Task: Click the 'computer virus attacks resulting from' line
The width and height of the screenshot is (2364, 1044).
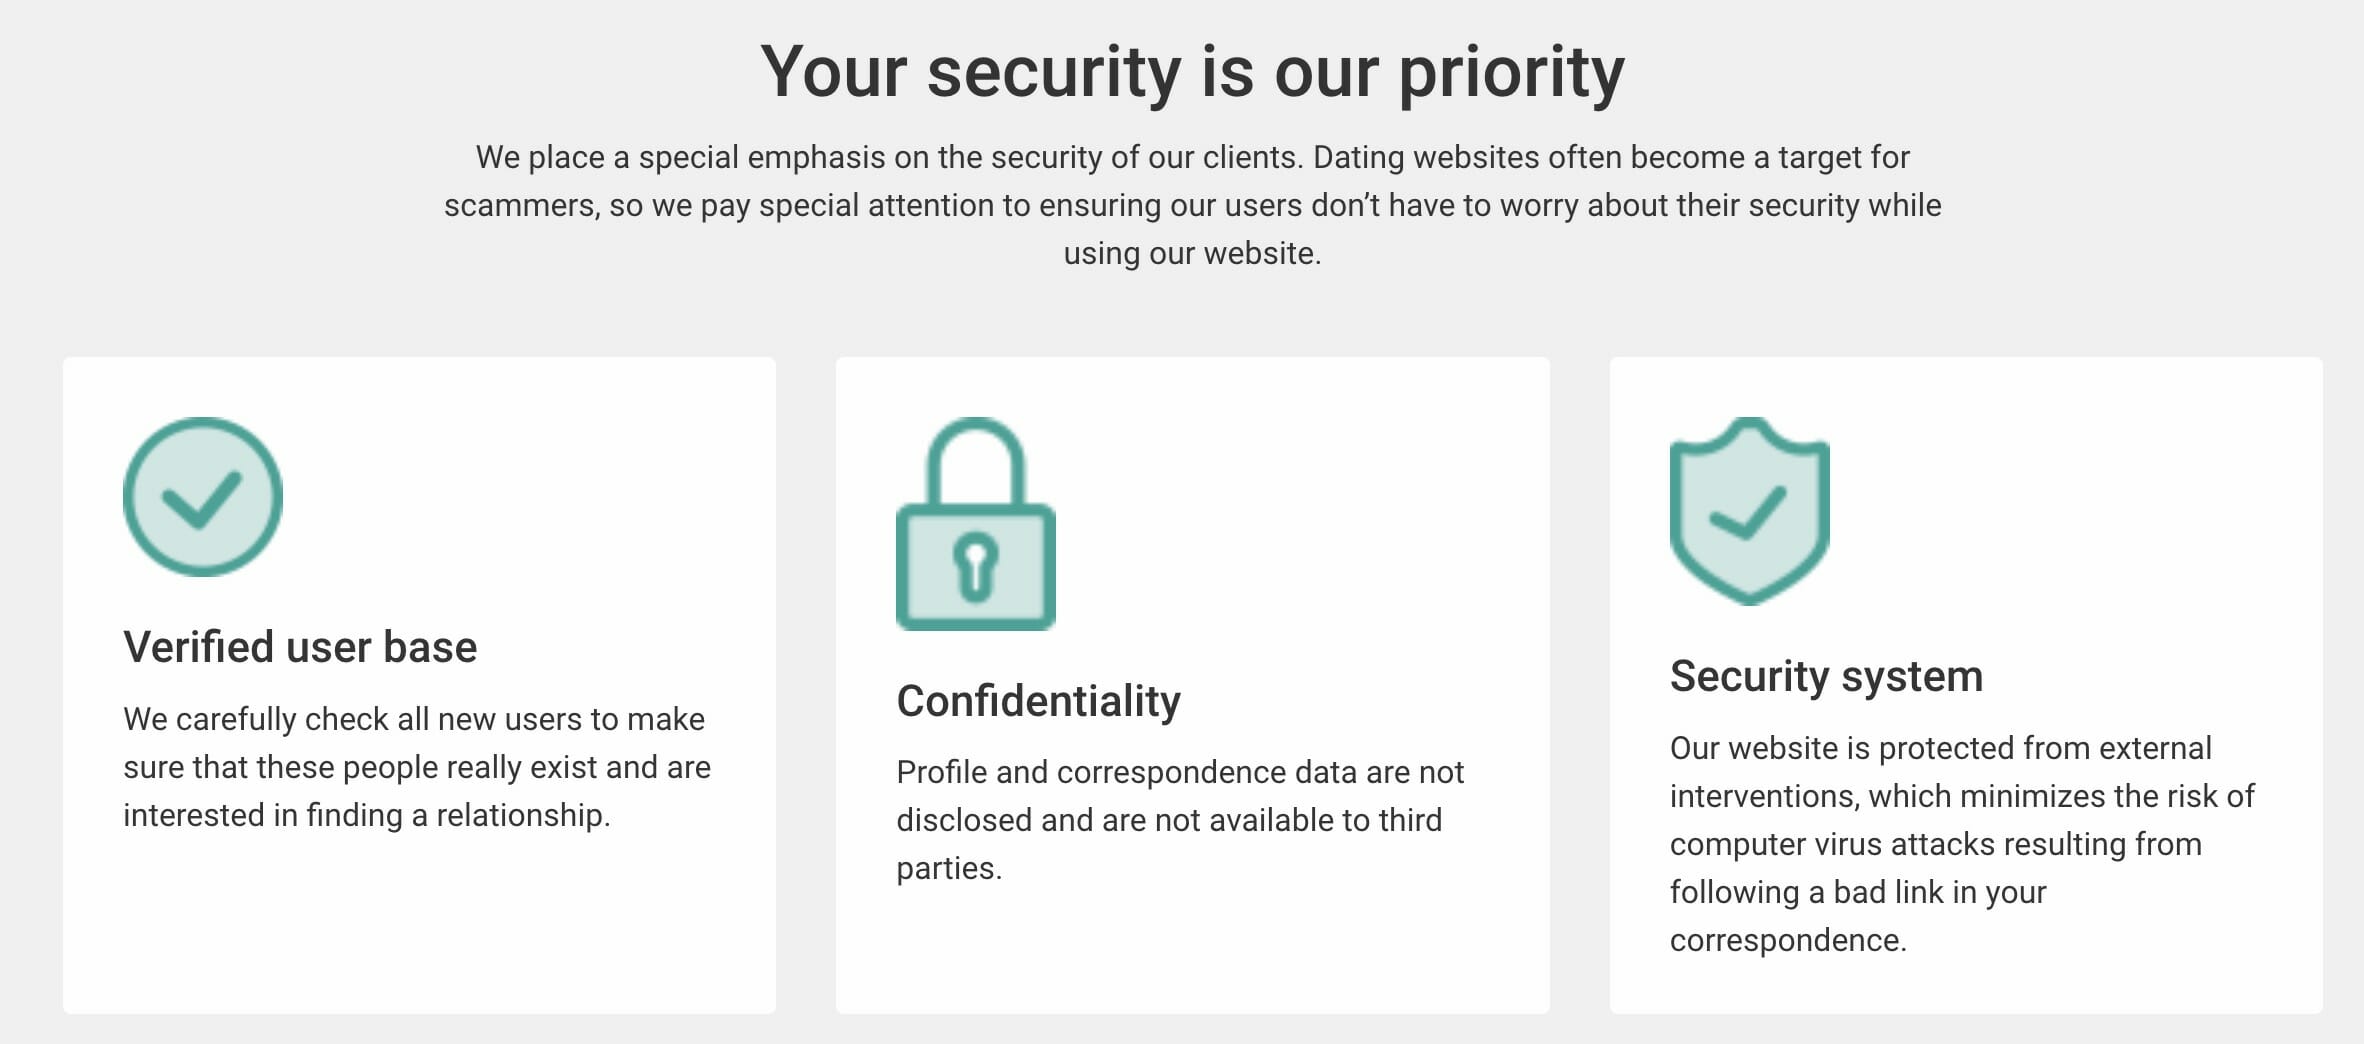Action: tap(1936, 844)
